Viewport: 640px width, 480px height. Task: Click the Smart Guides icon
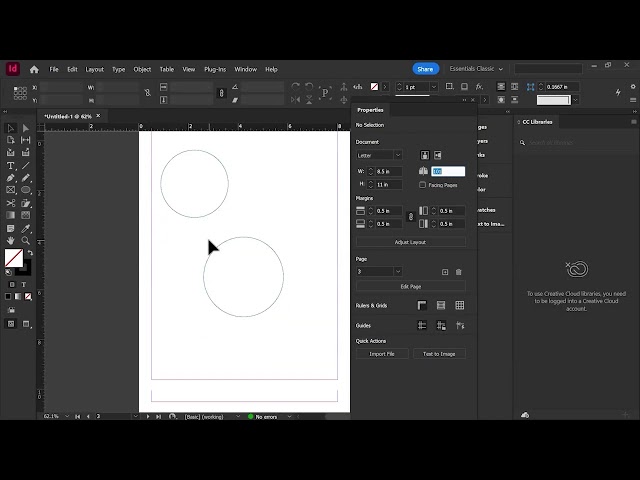pyautogui.click(x=460, y=325)
